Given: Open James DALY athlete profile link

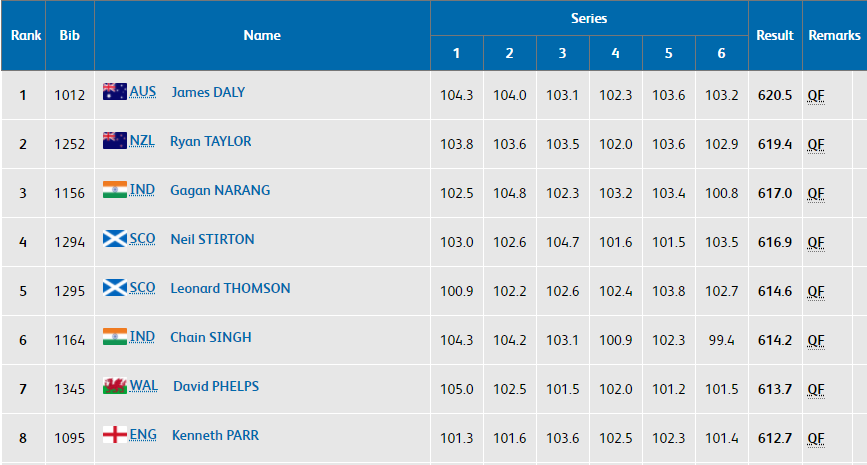Looking at the screenshot, I should (x=208, y=92).
